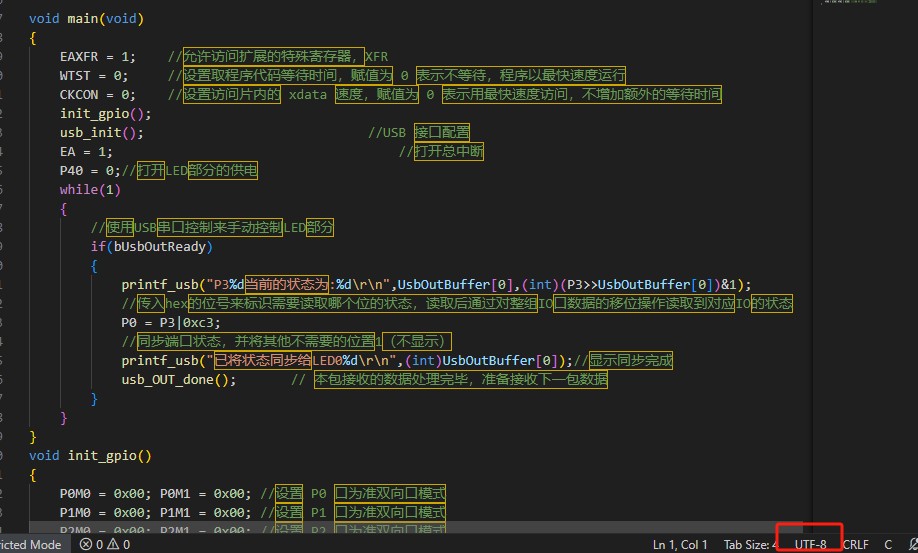Viewport: 918px width, 553px height.
Task: Click the 'if(bUsbOutReady)' condition
Action: (x=152, y=246)
